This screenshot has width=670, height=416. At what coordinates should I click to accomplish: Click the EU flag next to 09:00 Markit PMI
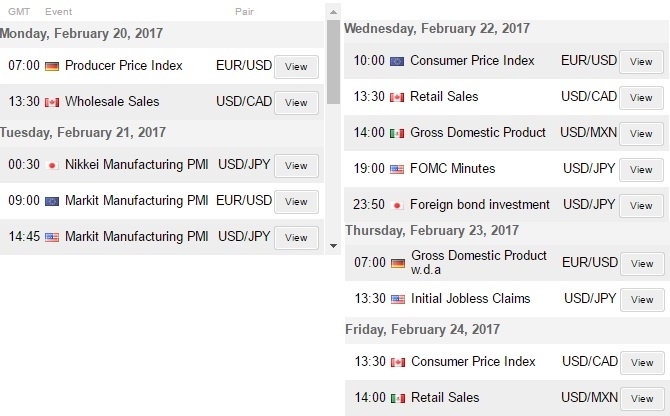[x=52, y=202]
